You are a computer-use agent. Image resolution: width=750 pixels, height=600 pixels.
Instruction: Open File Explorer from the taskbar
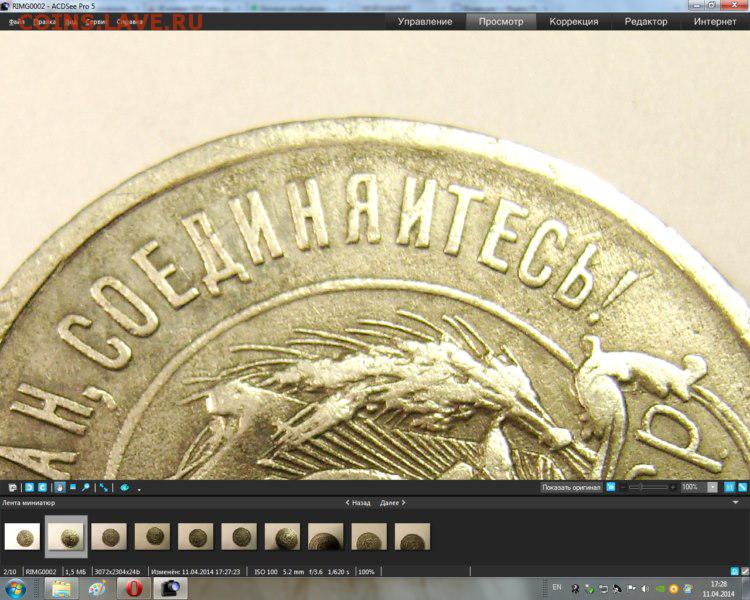(x=61, y=589)
